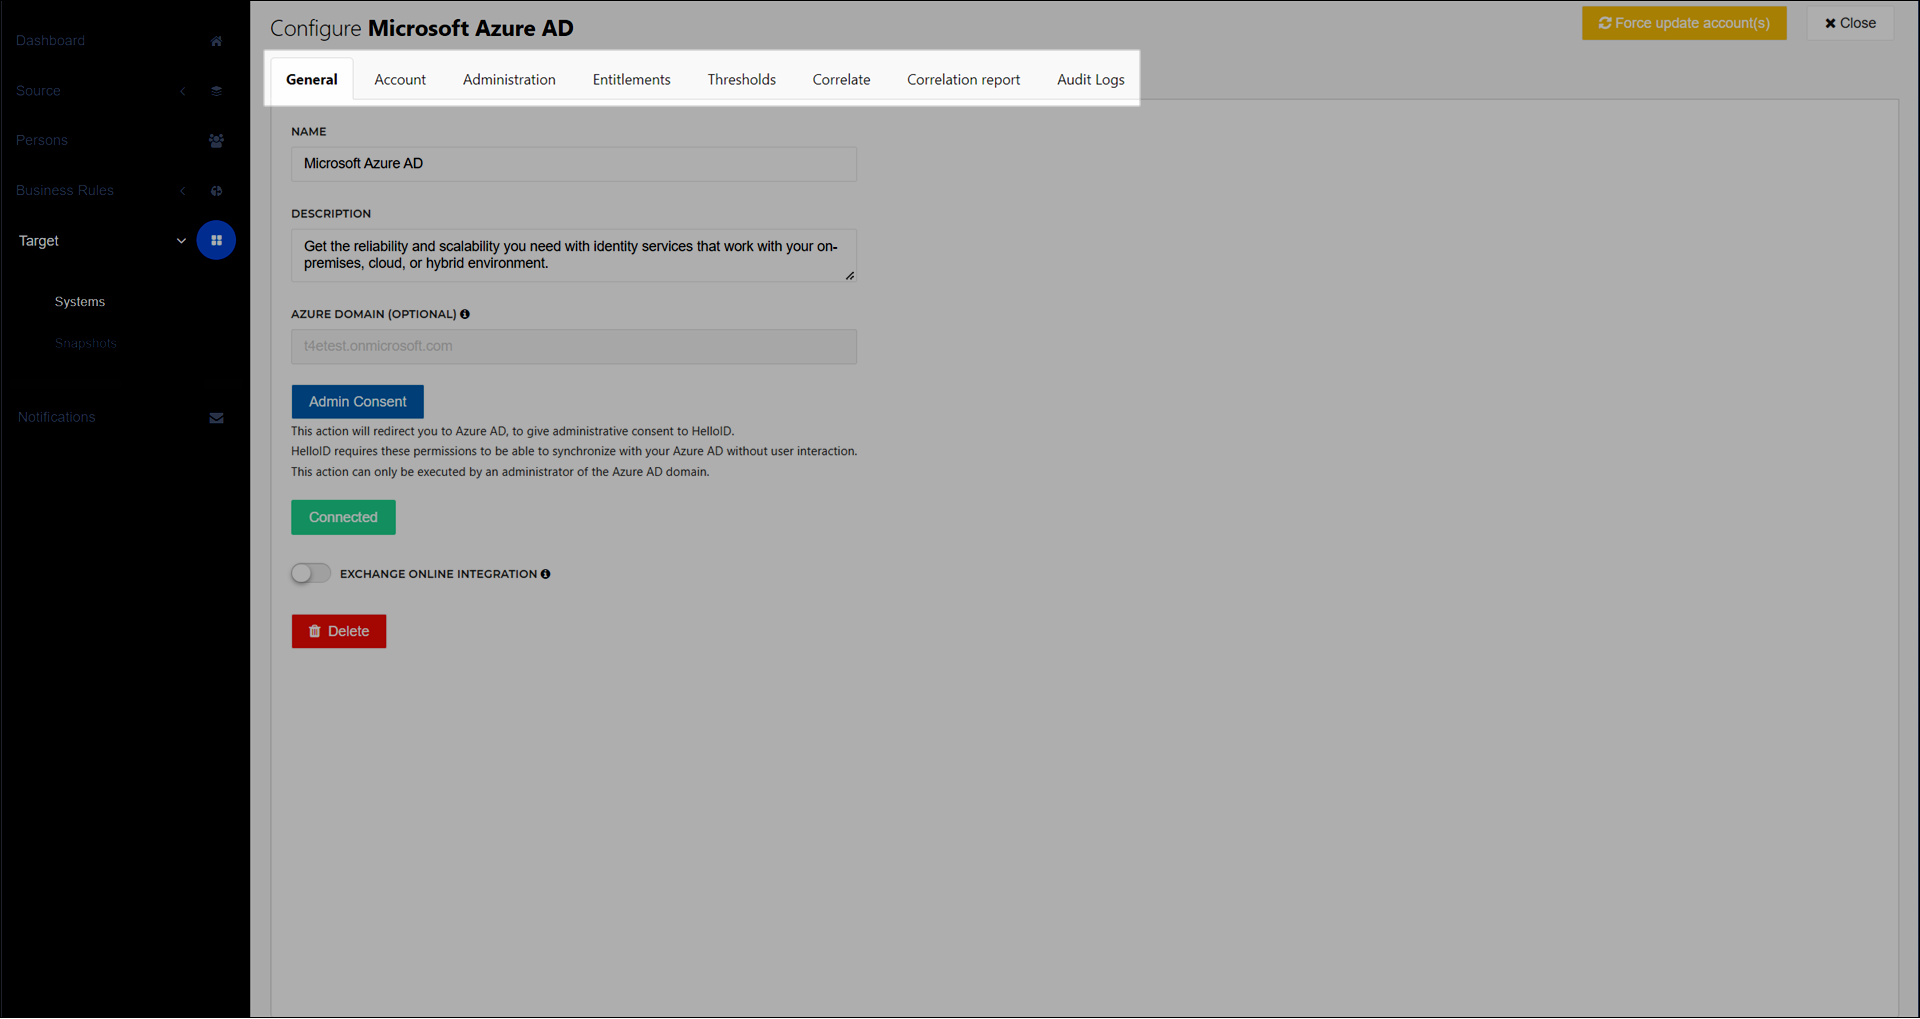
Task: Toggle Exchange Online Integration switch
Action: point(311,573)
